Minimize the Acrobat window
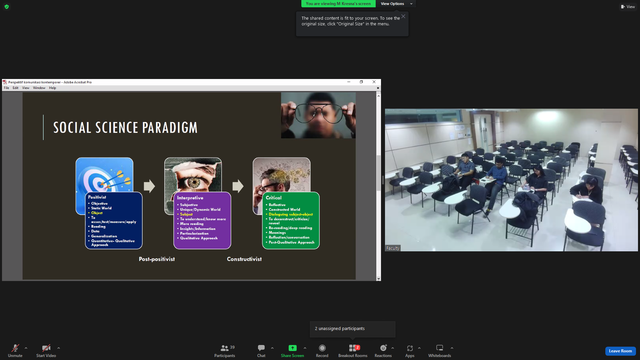Image resolution: width=640 pixels, height=360 pixels. (349, 82)
